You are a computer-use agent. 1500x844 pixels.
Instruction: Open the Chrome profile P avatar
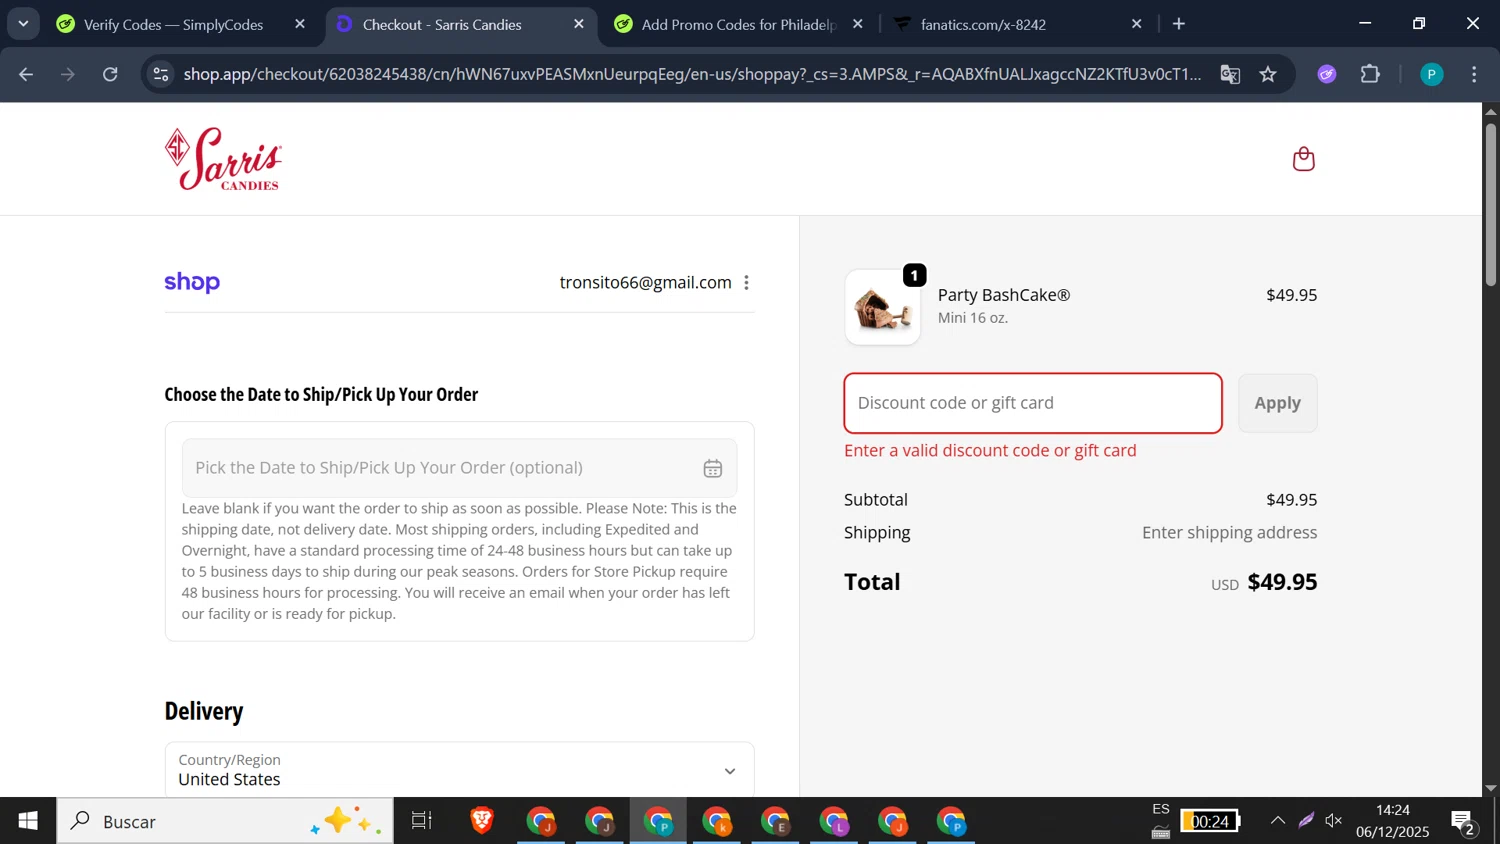coord(1432,74)
